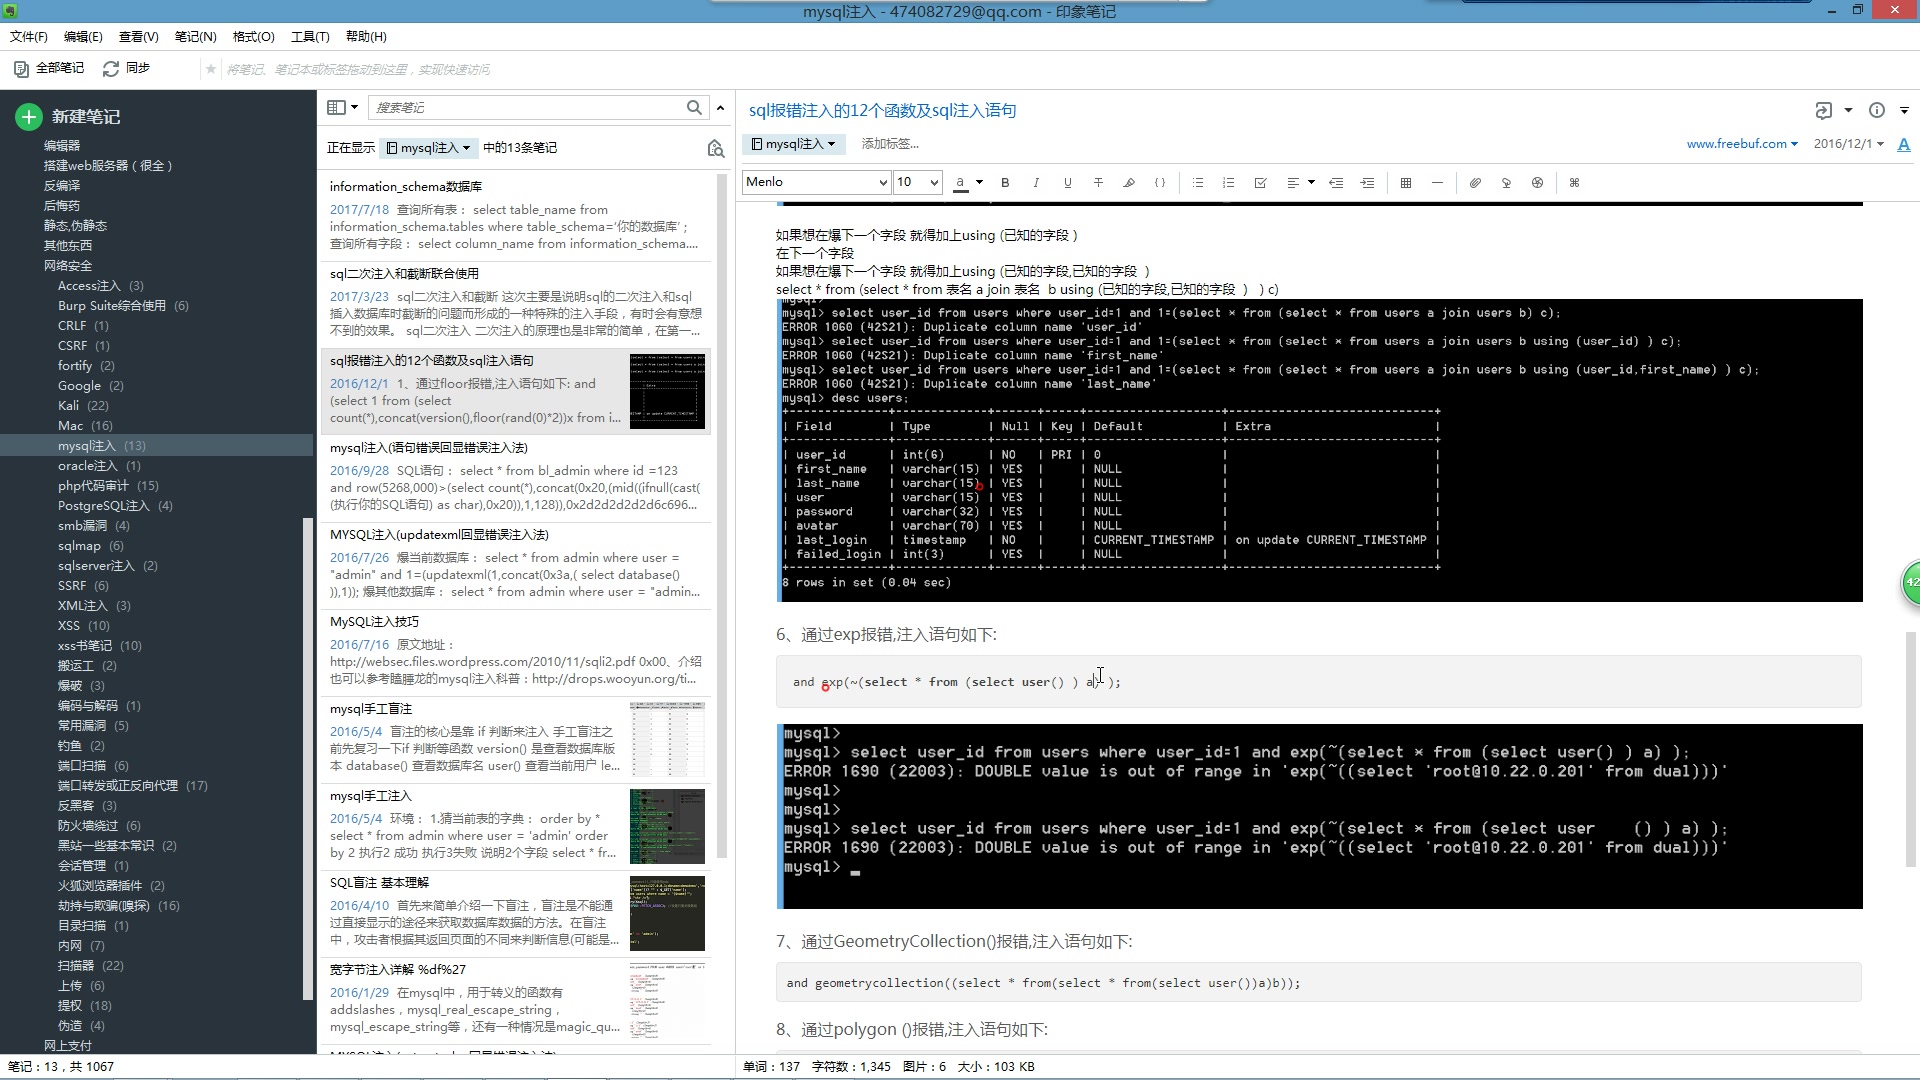Toggle italic formatting in the editor toolbar
Viewport: 1920px width, 1080px height.
tap(1036, 183)
